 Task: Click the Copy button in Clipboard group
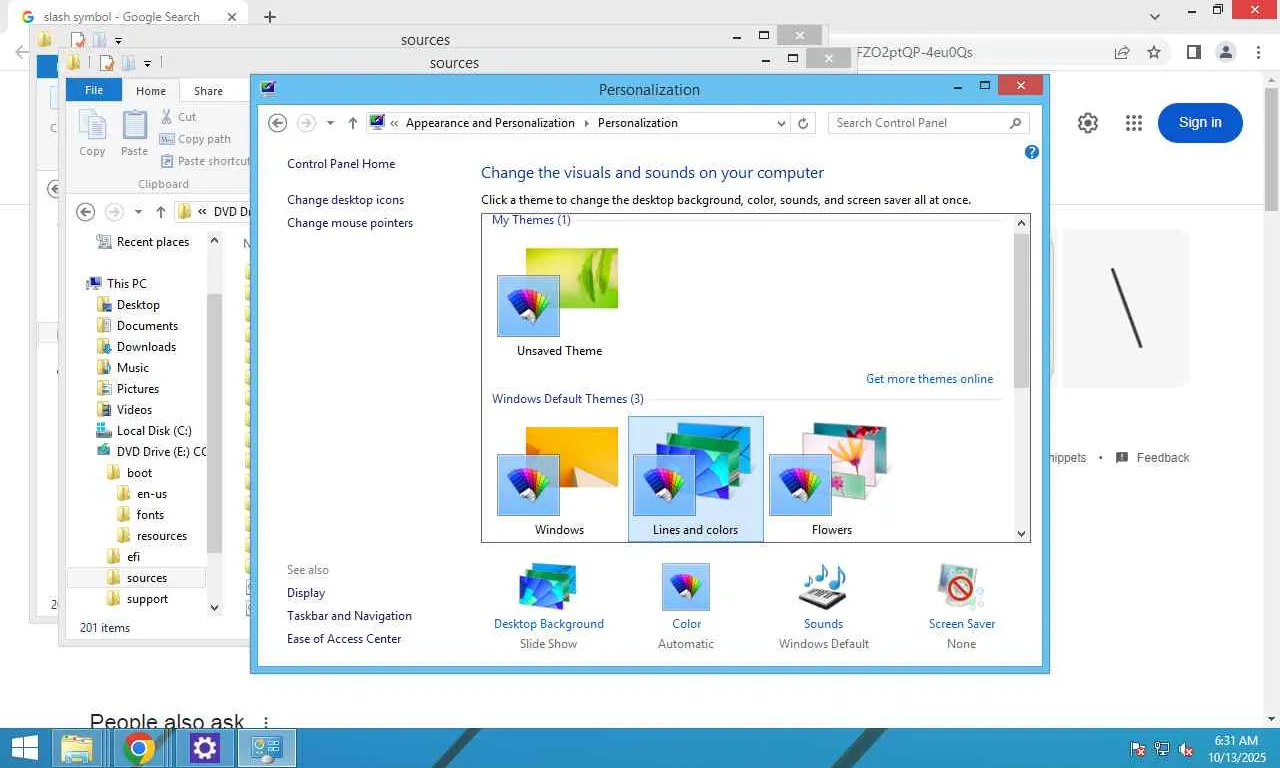92,133
